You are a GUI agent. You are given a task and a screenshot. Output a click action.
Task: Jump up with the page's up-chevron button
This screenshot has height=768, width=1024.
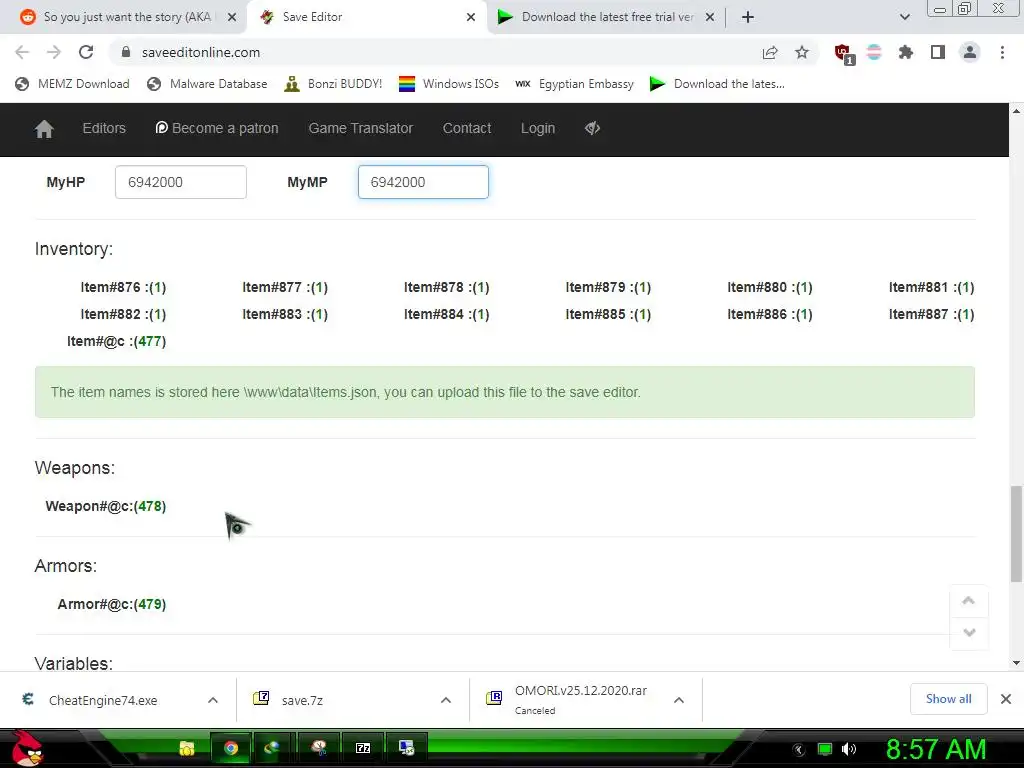pos(968,601)
